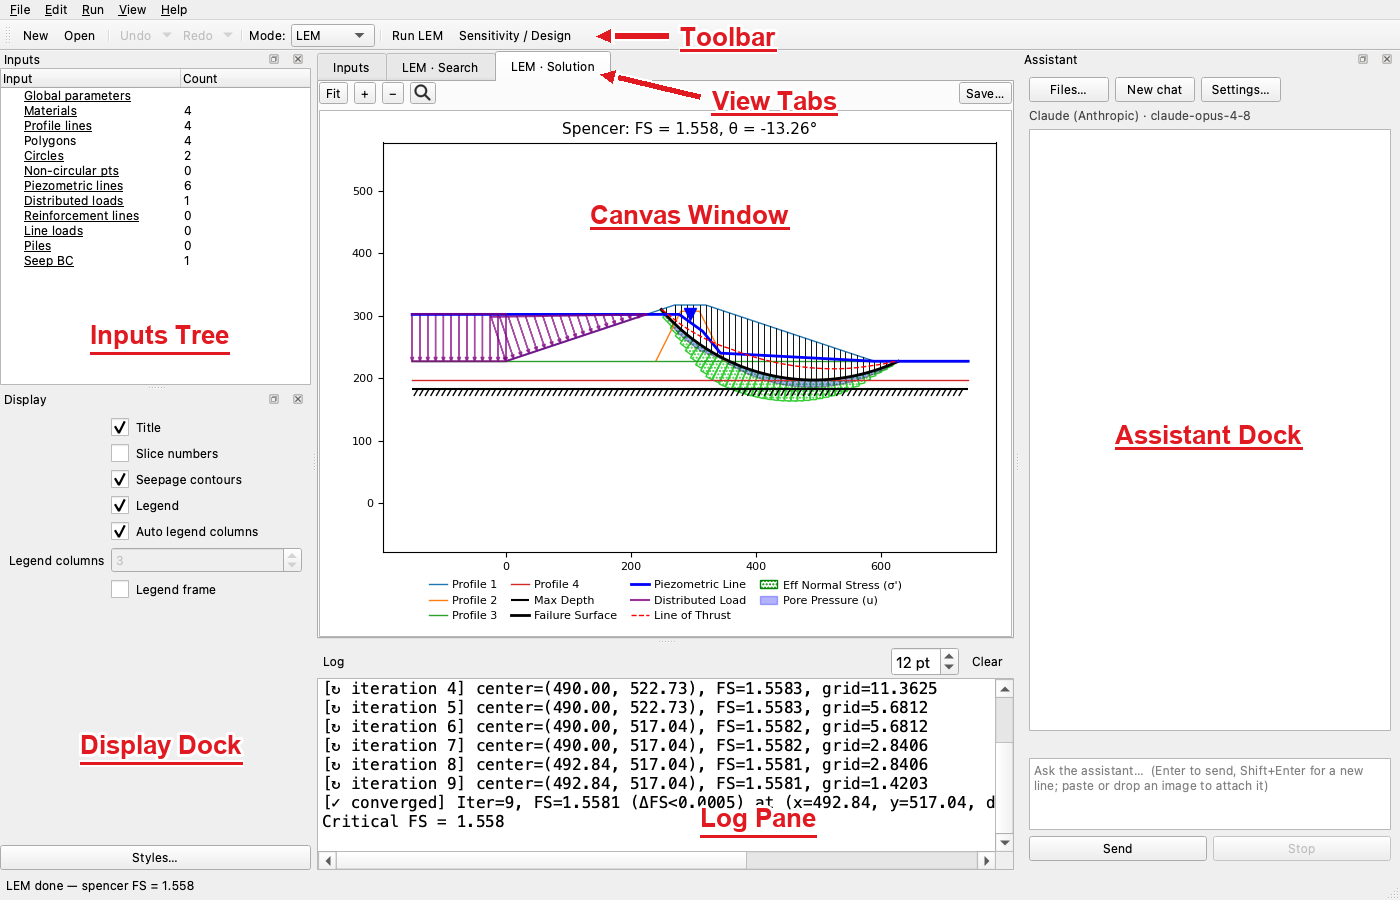Open Line loads in Inputs tree
The height and width of the screenshot is (900, 1400).
point(53,231)
